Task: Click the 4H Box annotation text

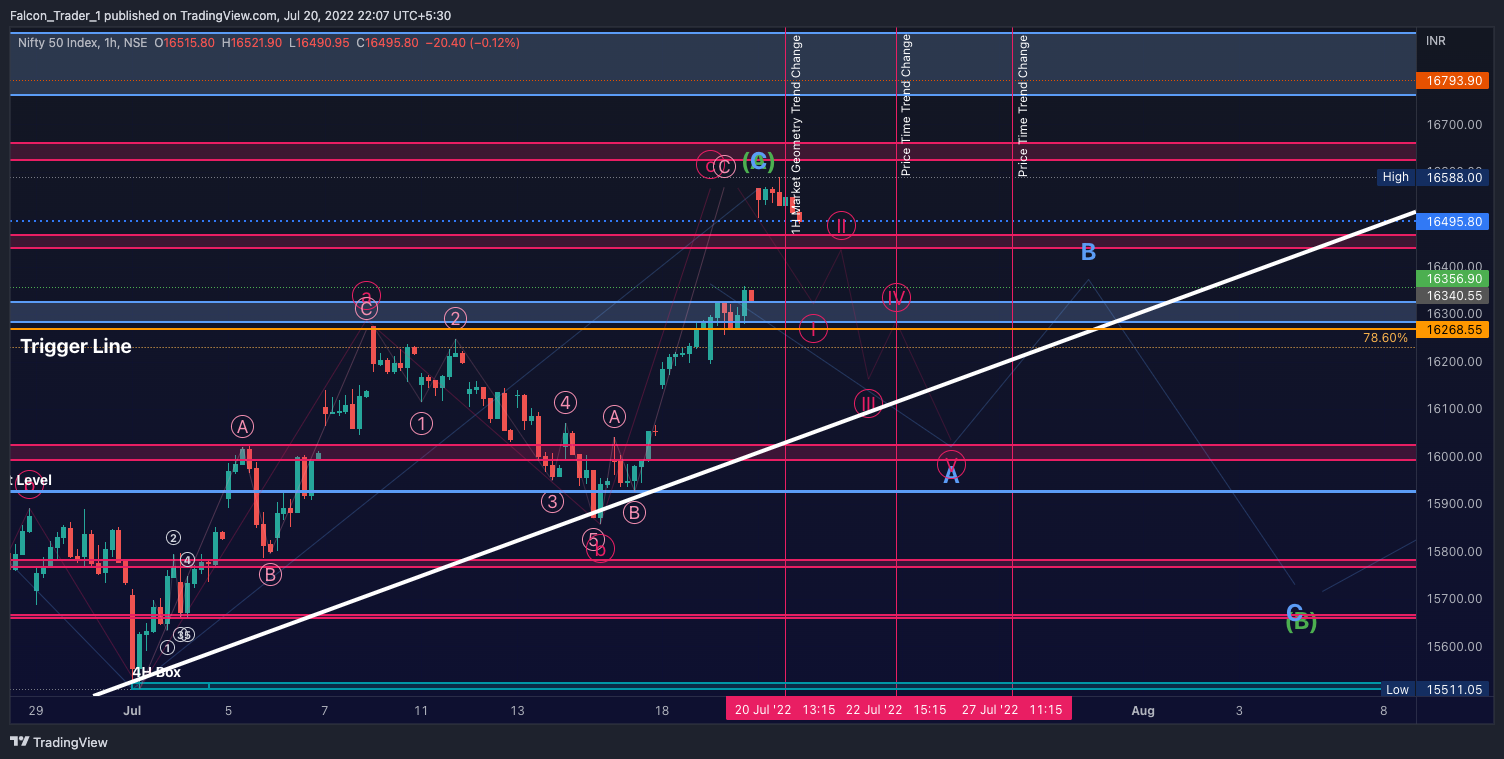Action: click(156, 672)
